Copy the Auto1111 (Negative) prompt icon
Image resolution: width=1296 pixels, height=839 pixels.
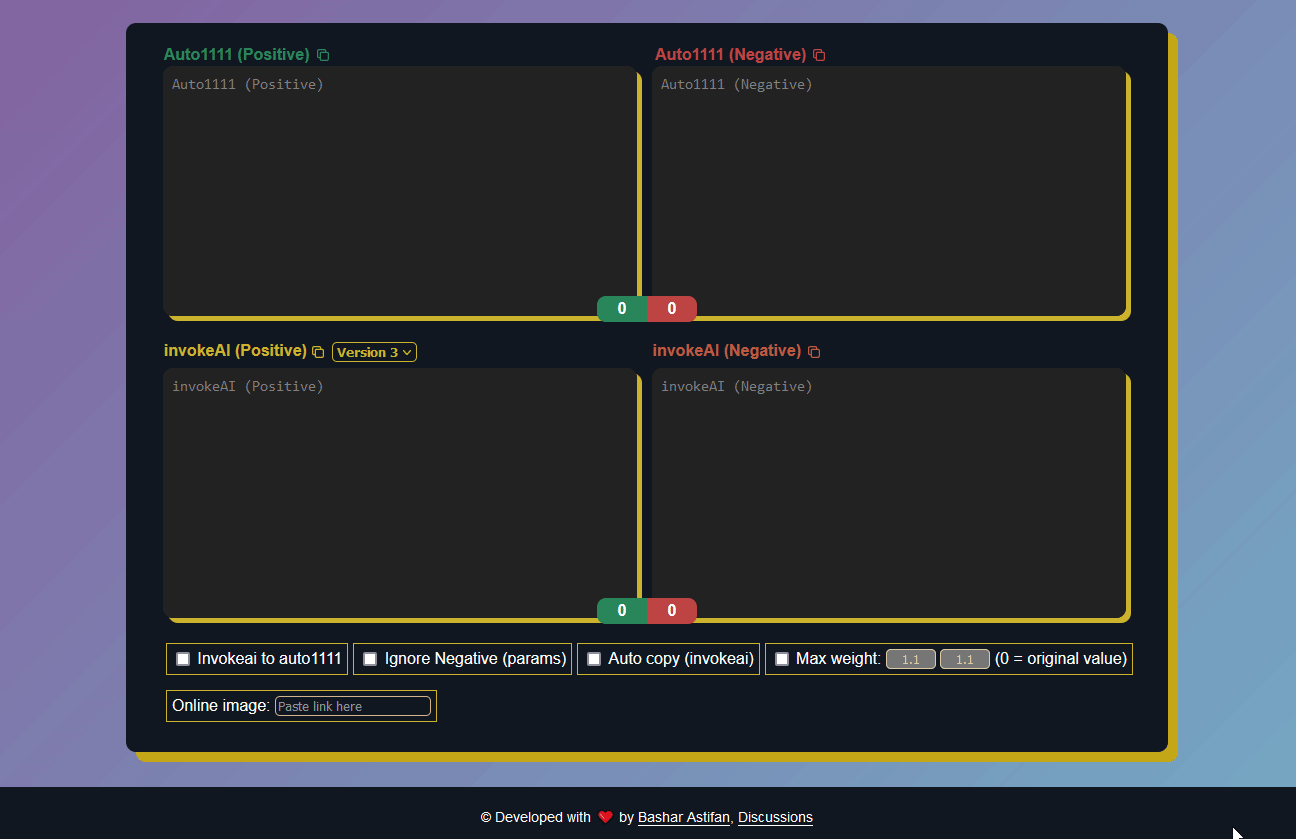[x=819, y=55]
